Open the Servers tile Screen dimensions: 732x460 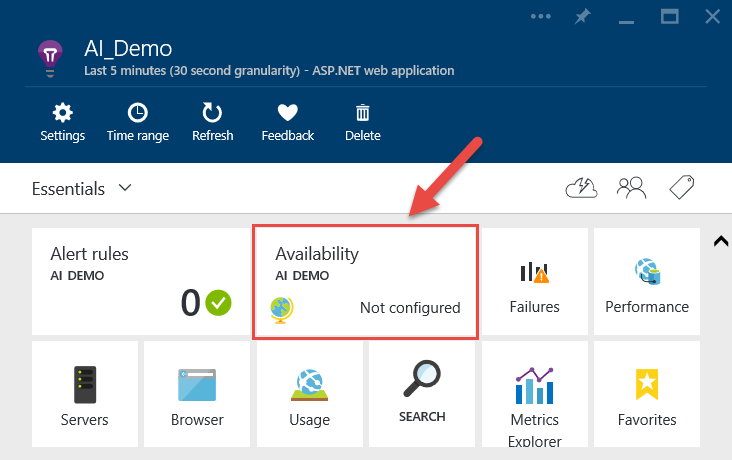[84, 394]
